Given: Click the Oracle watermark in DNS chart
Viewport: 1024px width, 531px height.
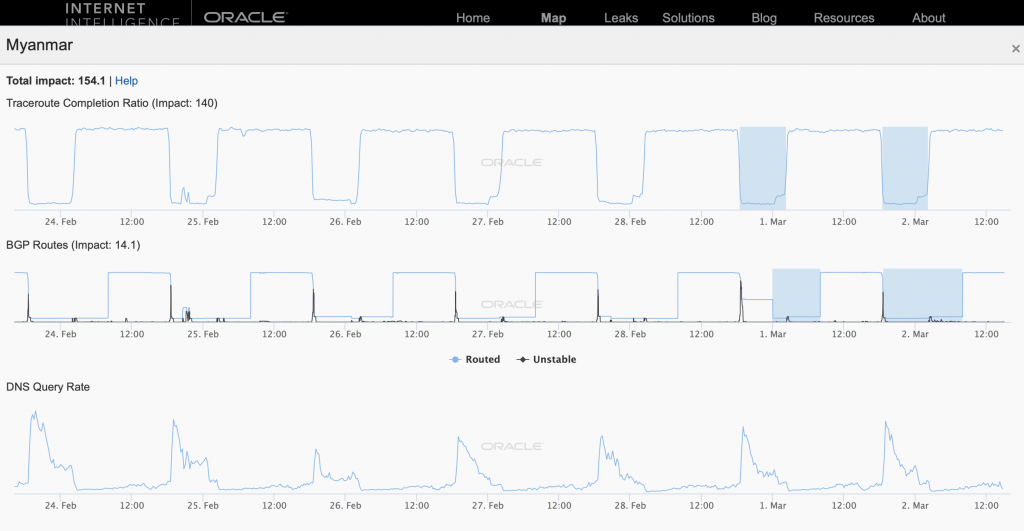Looking at the screenshot, I should coord(512,446).
